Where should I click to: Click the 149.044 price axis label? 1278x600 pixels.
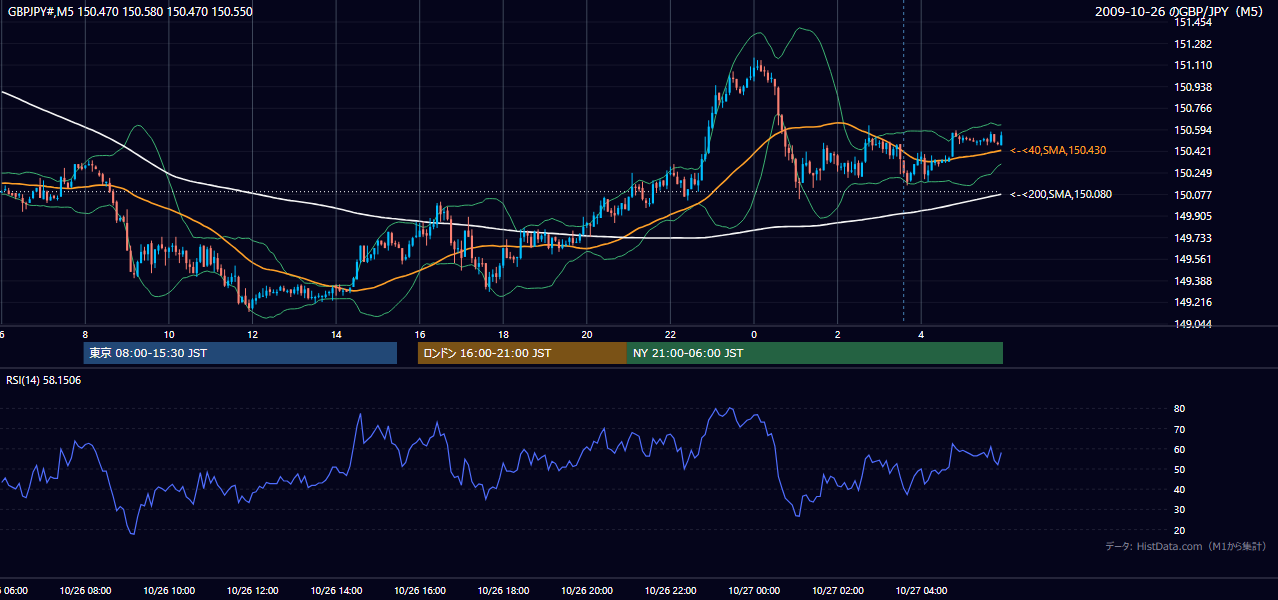[x=1193, y=324]
